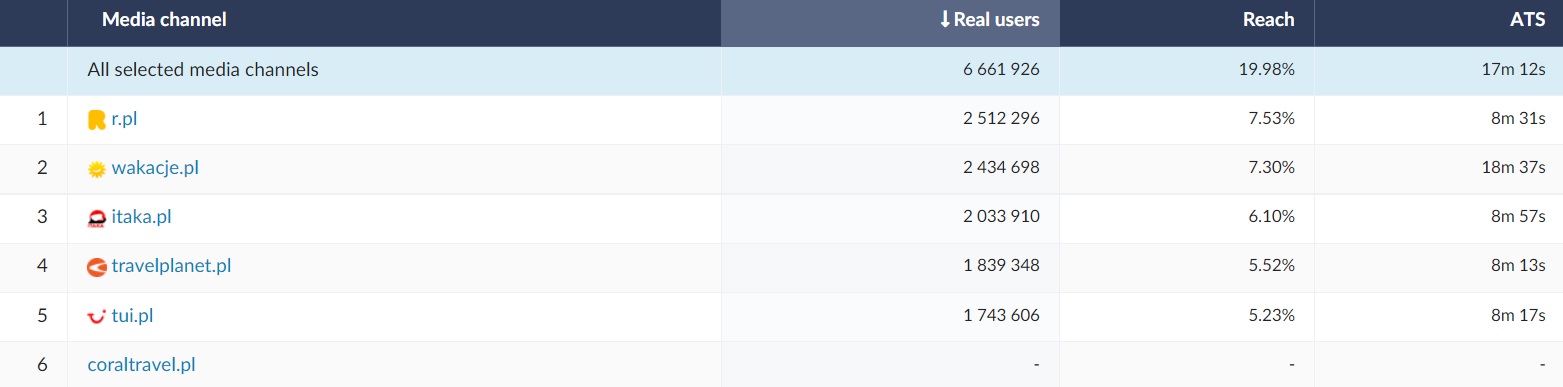Click the 2 512 296 real users value
Image resolution: width=1563 pixels, height=387 pixels.
click(1001, 119)
